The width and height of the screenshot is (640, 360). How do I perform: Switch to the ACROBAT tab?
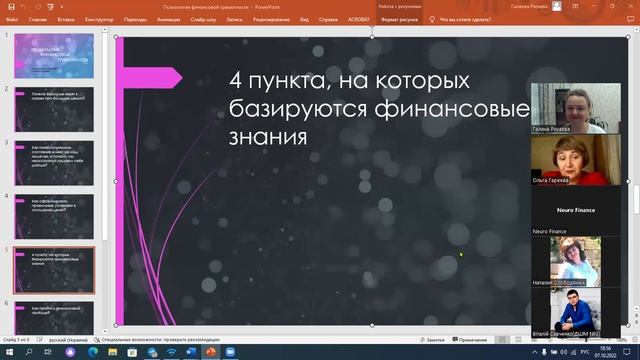pyautogui.click(x=359, y=19)
